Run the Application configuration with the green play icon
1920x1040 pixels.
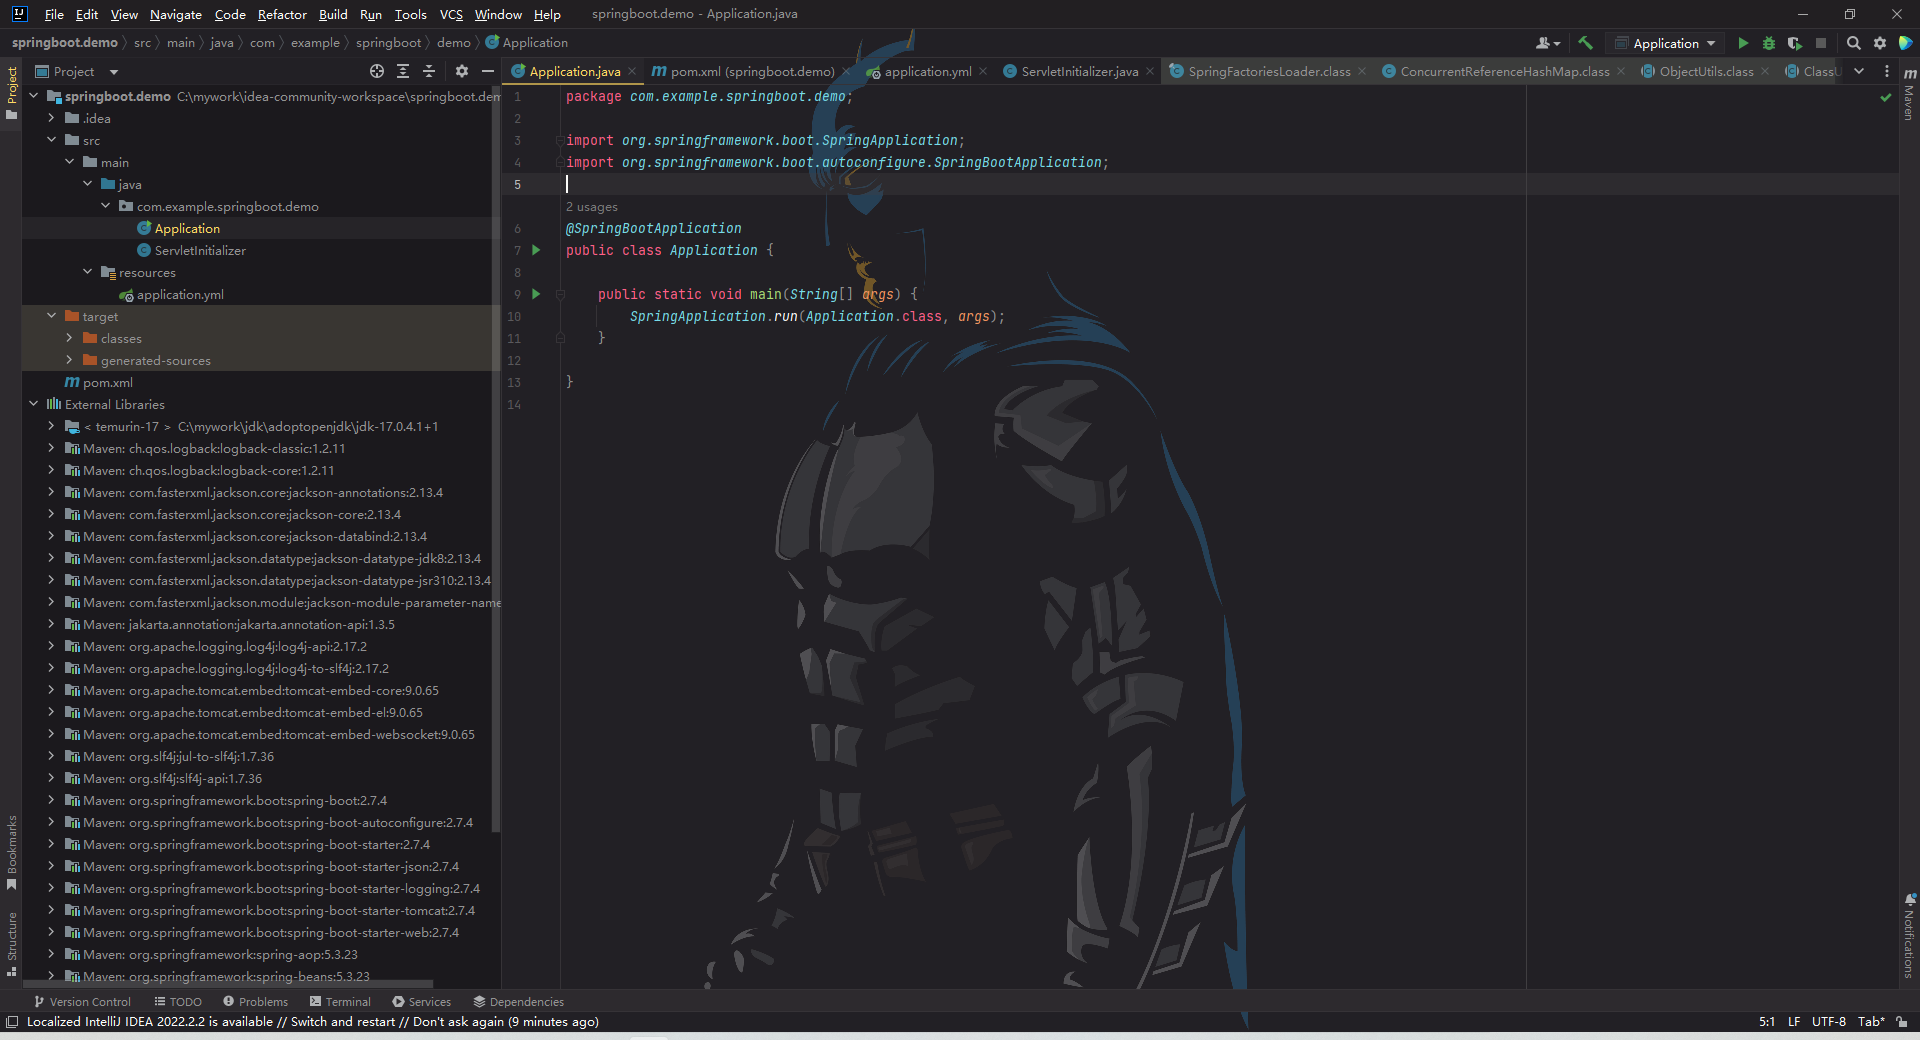tap(1743, 43)
